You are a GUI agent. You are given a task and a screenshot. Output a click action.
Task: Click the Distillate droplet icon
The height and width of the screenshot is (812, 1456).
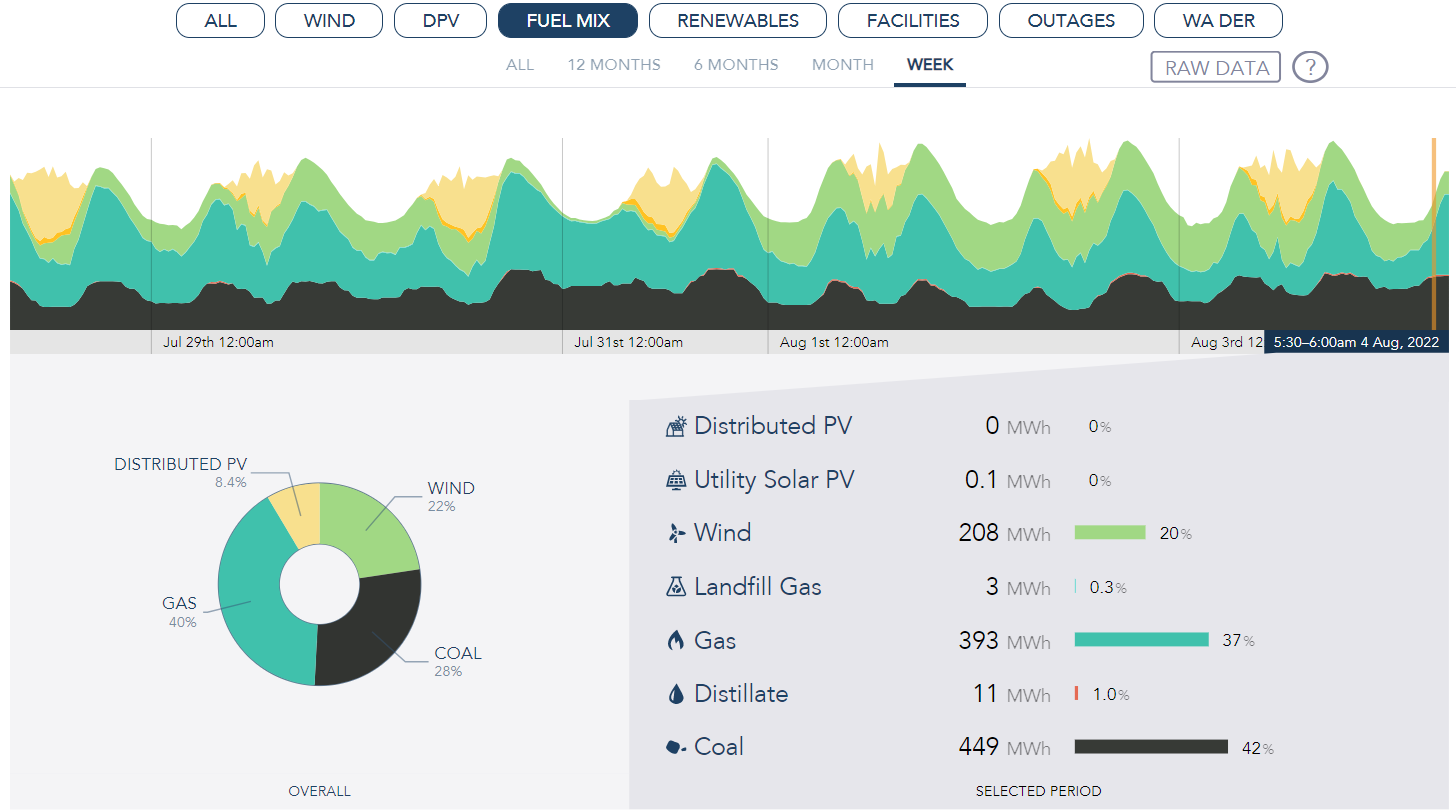[x=676, y=693]
